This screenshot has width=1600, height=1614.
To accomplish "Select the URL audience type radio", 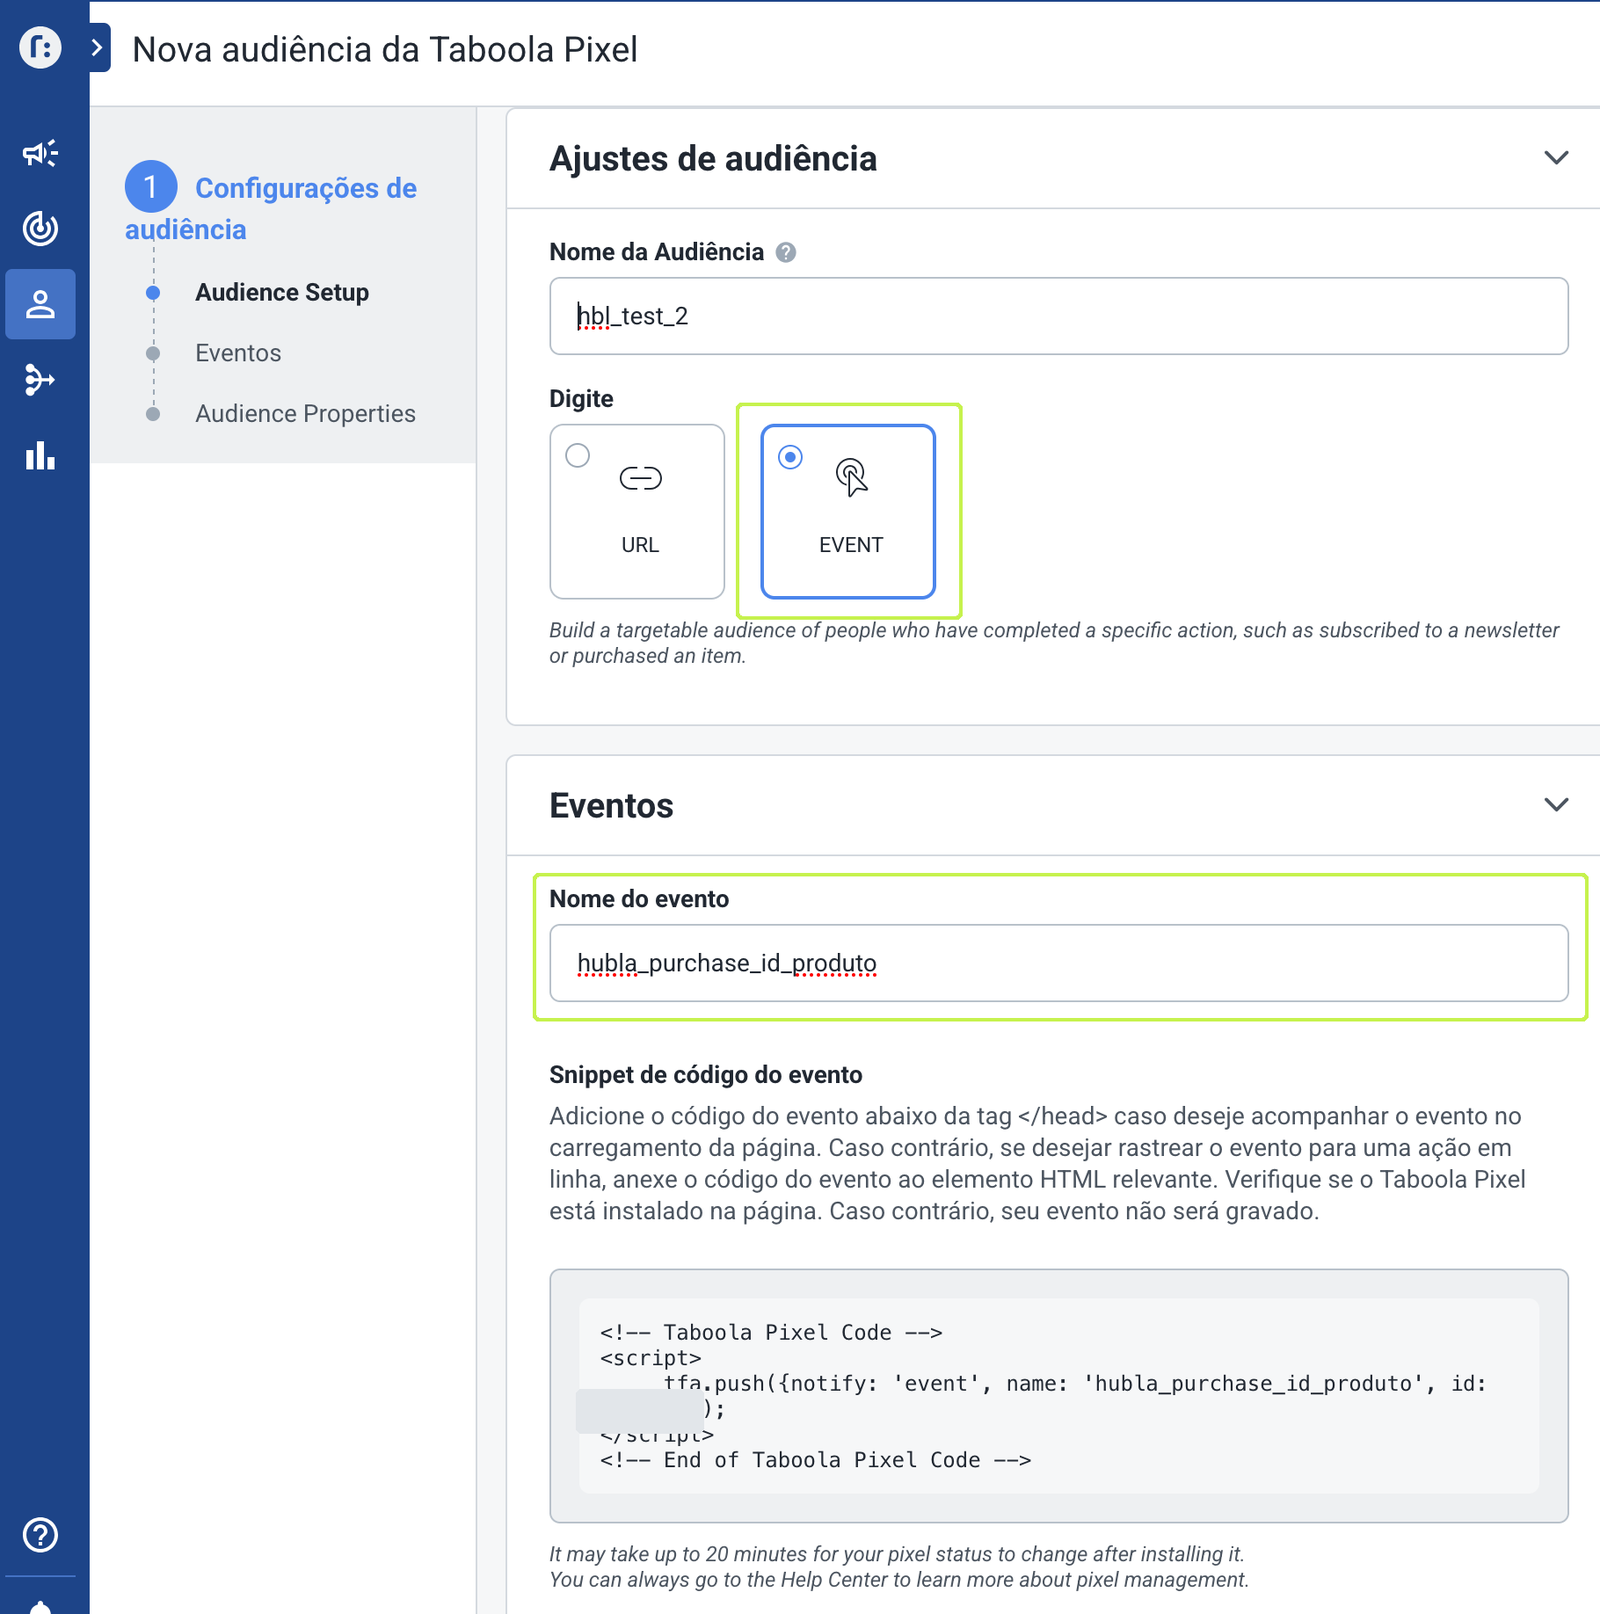I will pyautogui.click(x=577, y=456).
